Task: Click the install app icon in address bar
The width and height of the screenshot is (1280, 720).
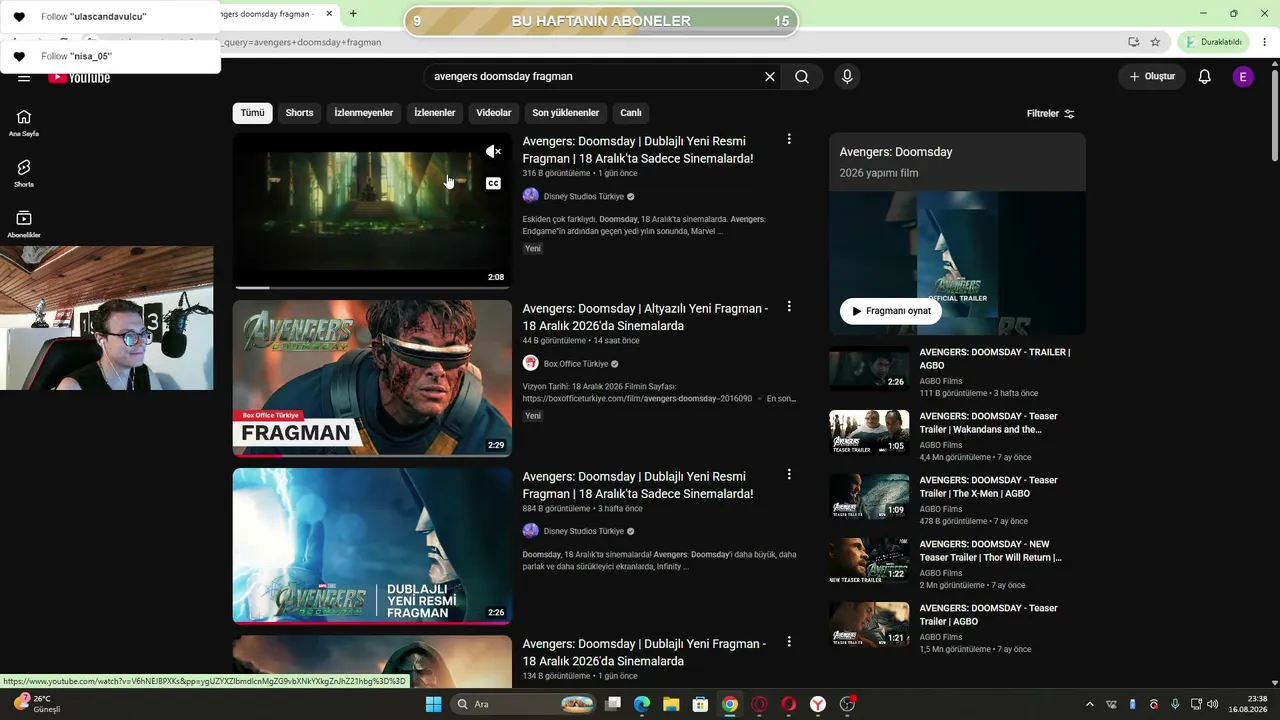Action: coord(1133,42)
